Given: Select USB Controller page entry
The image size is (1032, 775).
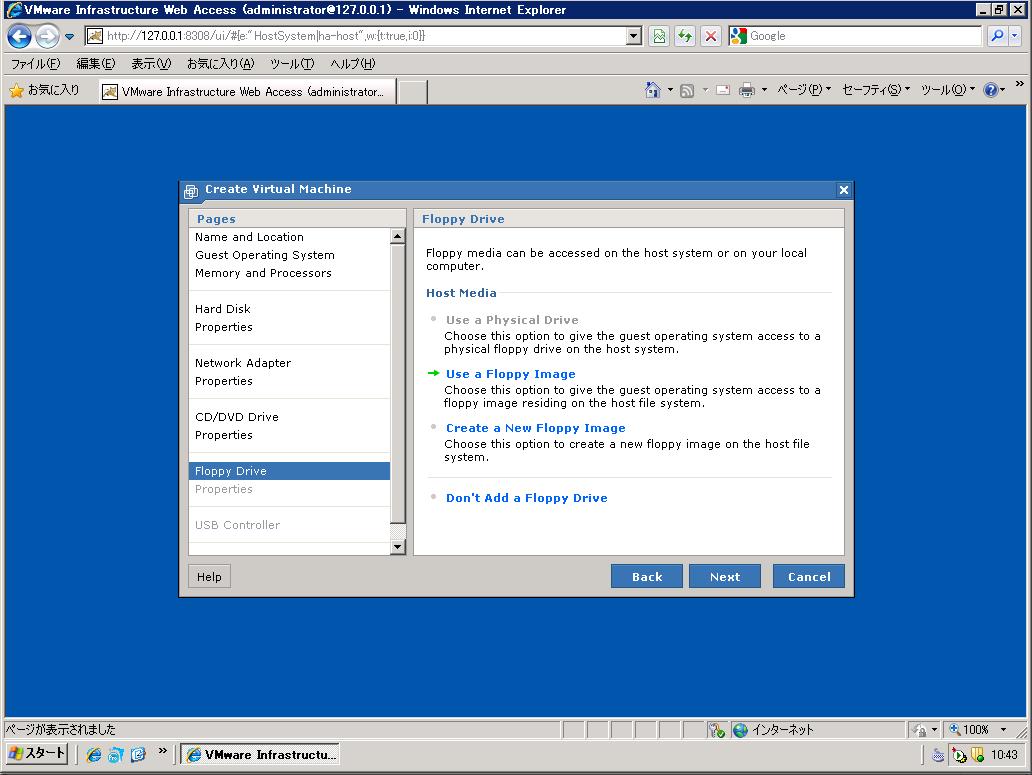Looking at the screenshot, I should click(237, 525).
